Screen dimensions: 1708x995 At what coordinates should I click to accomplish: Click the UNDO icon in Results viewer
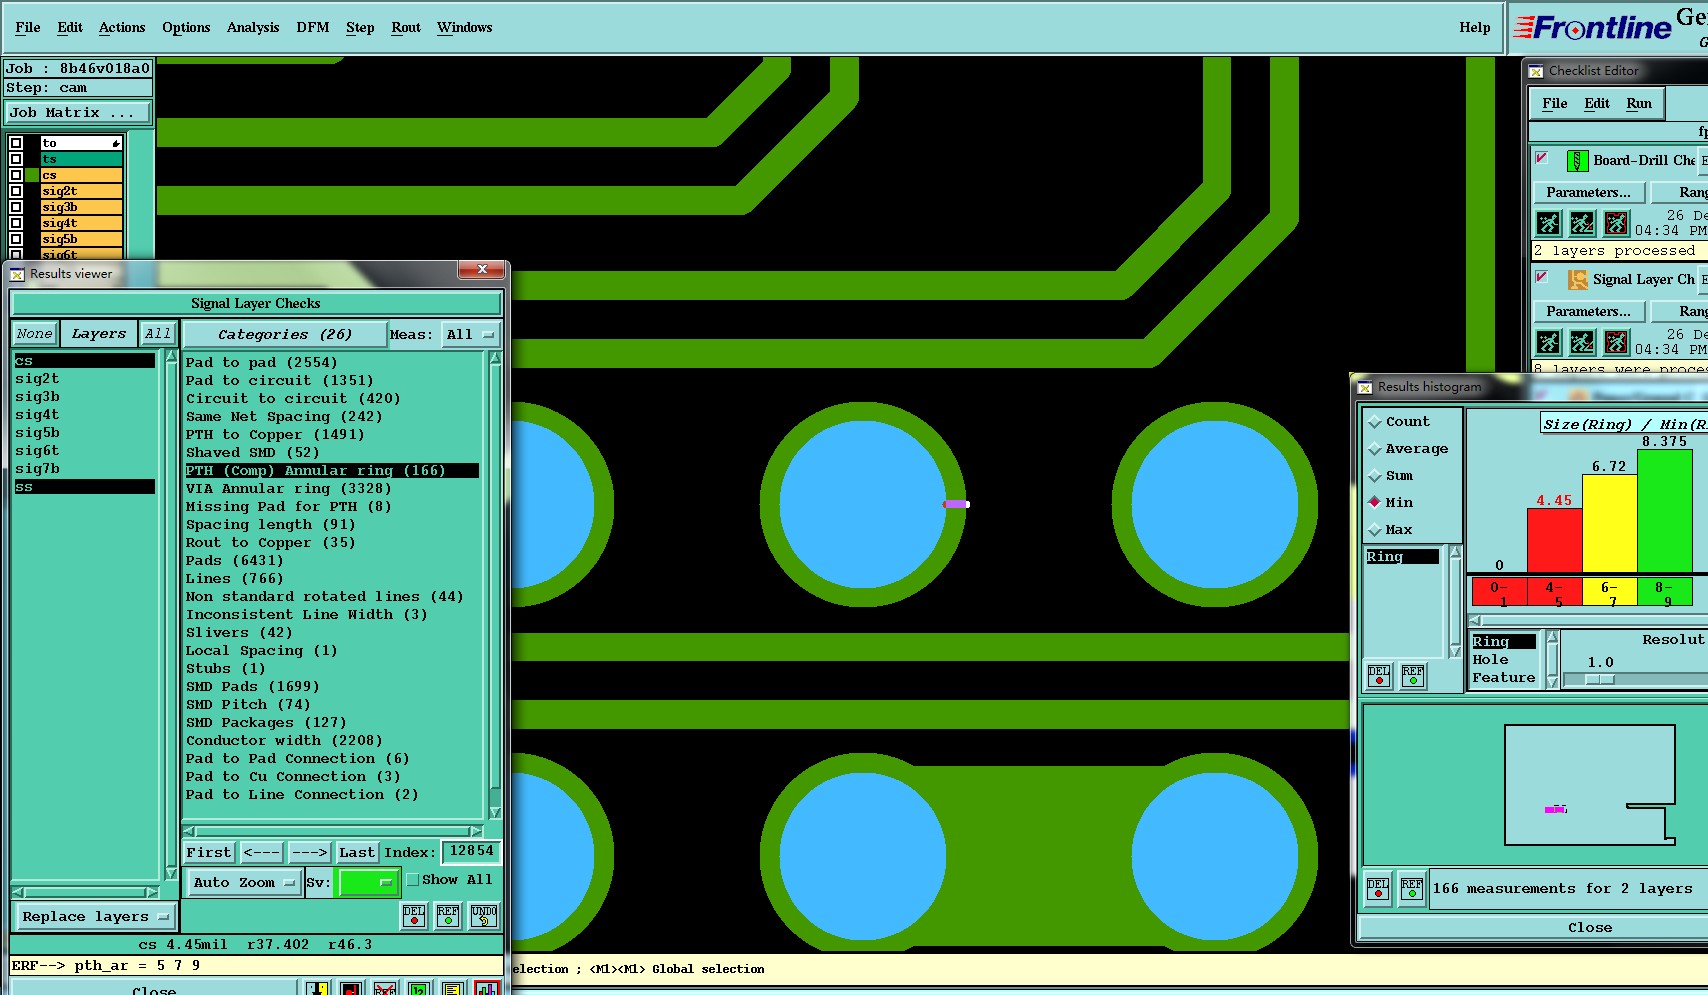pyautogui.click(x=484, y=915)
